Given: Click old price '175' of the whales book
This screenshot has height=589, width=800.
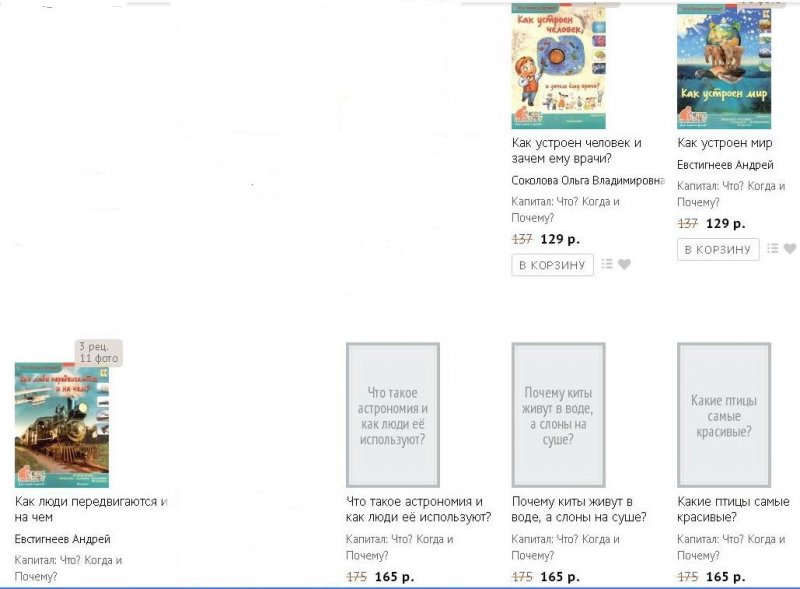Looking at the screenshot, I should click(522, 577).
